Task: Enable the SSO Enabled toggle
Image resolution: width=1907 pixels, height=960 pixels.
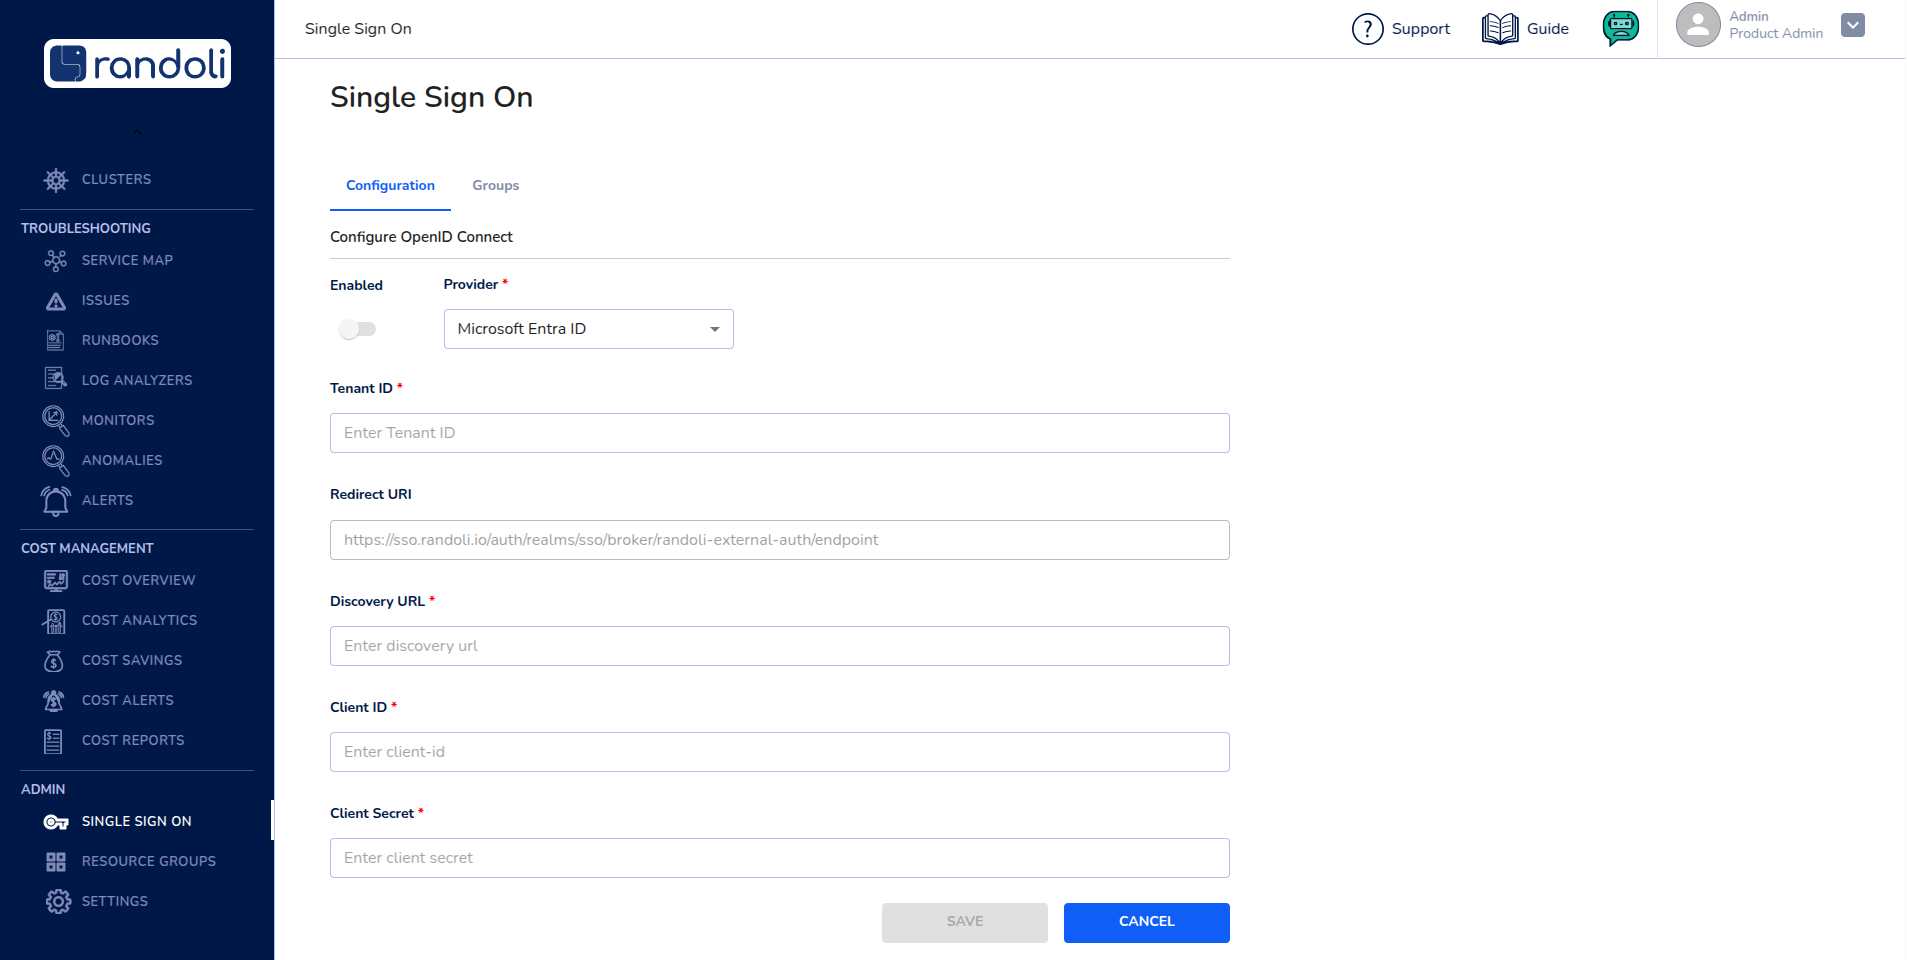Action: coord(357,329)
